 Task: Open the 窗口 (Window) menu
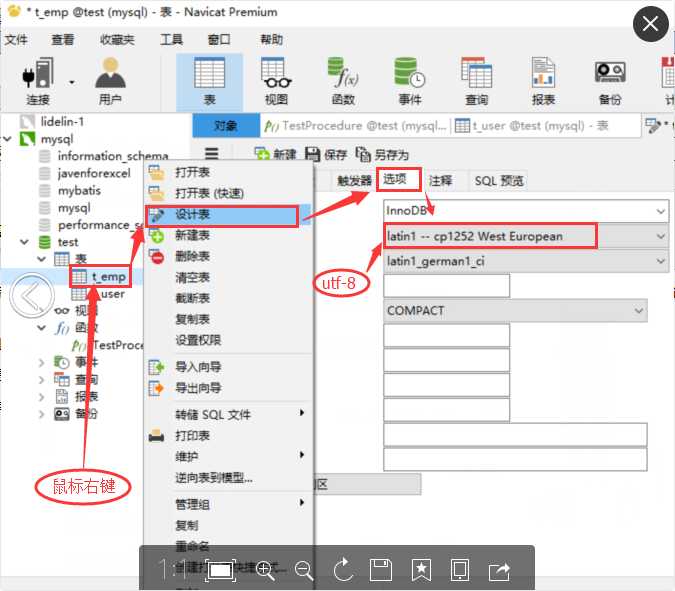point(219,40)
